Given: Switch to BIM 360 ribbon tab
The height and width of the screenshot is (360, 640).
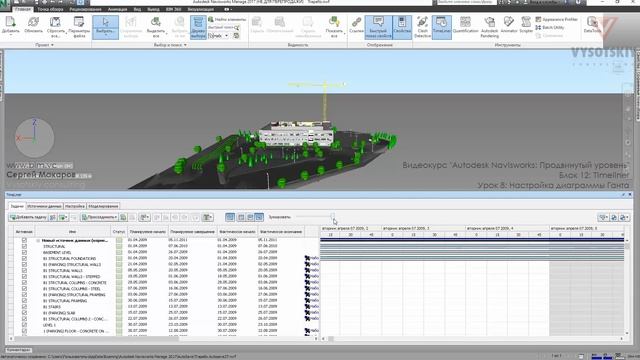Looking at the screenshot, I should [173, 9].
